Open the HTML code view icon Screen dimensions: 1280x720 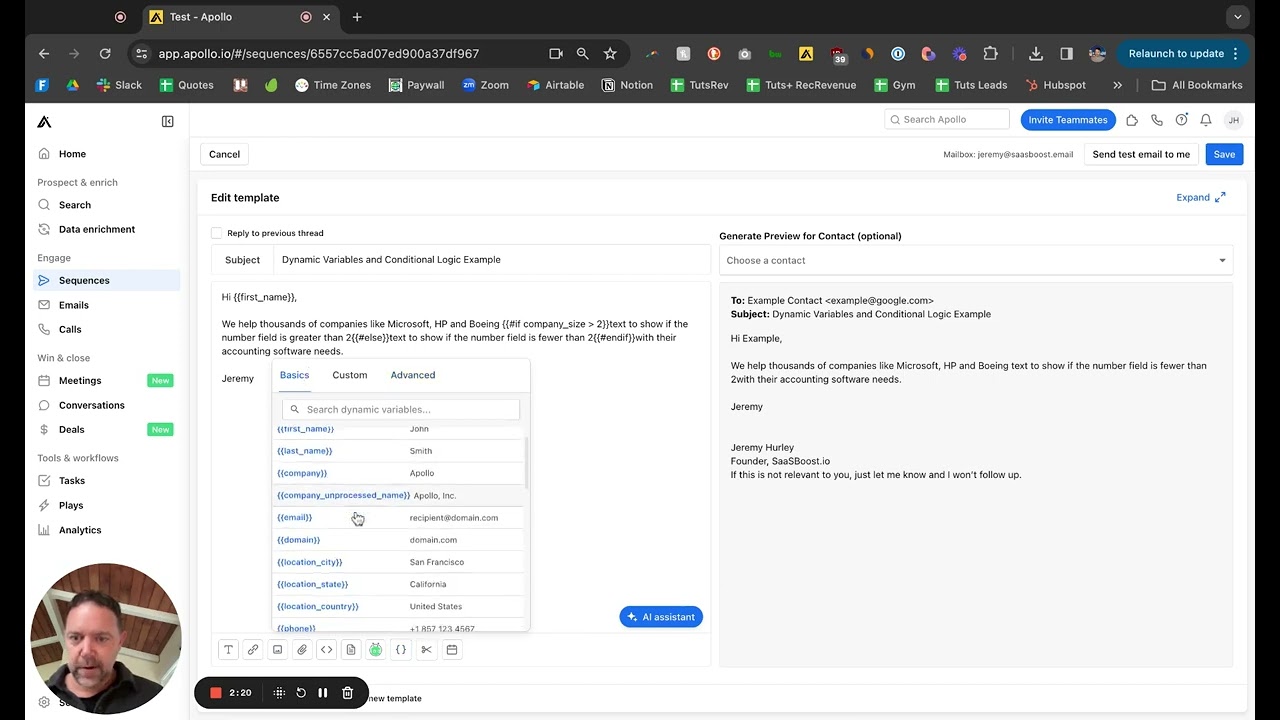click(326, 650)
